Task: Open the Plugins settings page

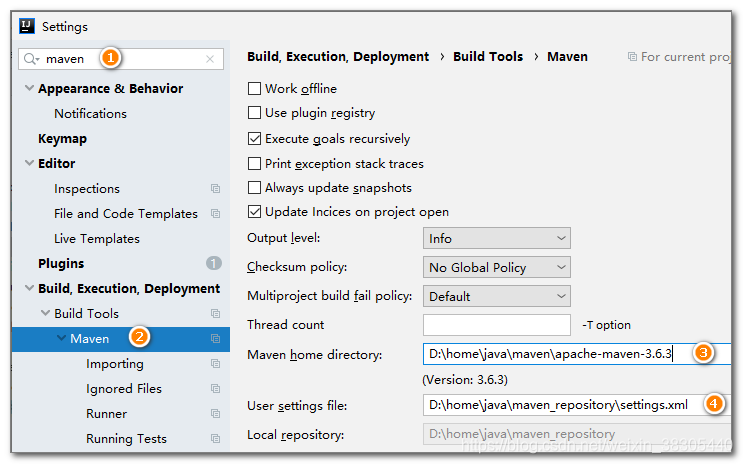Action: click(61, 264)
